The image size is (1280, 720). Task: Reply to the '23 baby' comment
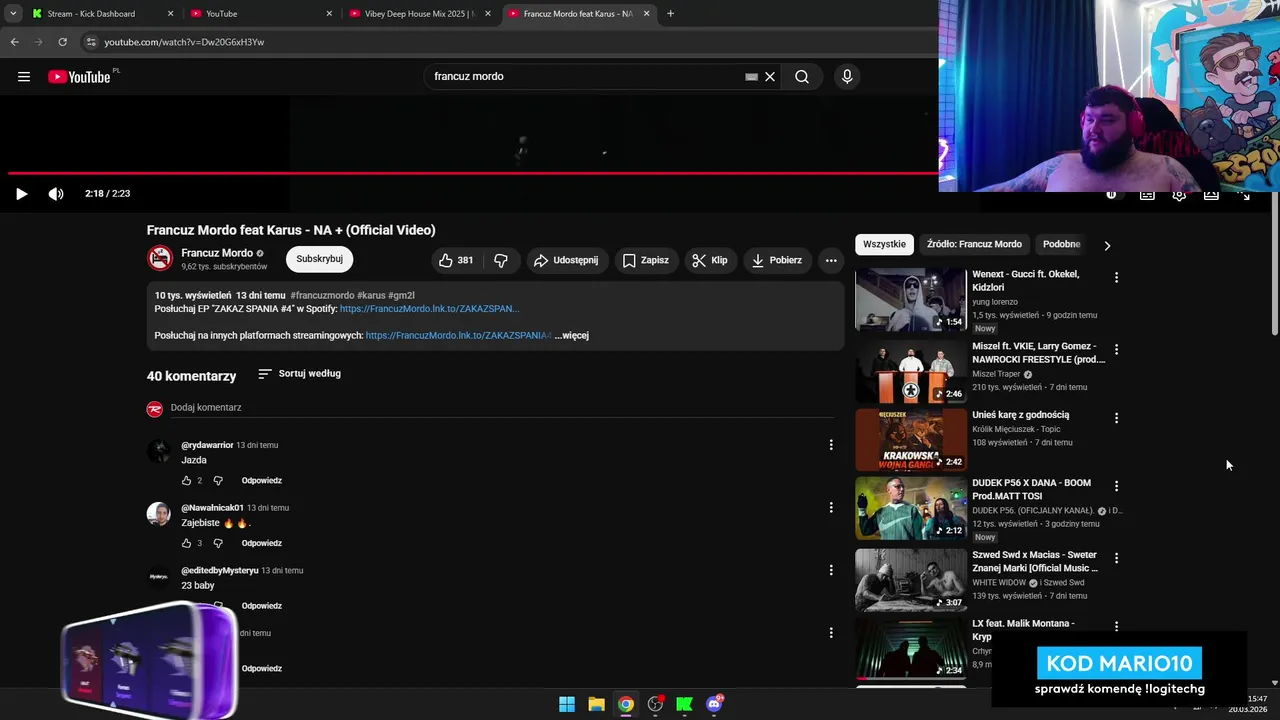261,606
